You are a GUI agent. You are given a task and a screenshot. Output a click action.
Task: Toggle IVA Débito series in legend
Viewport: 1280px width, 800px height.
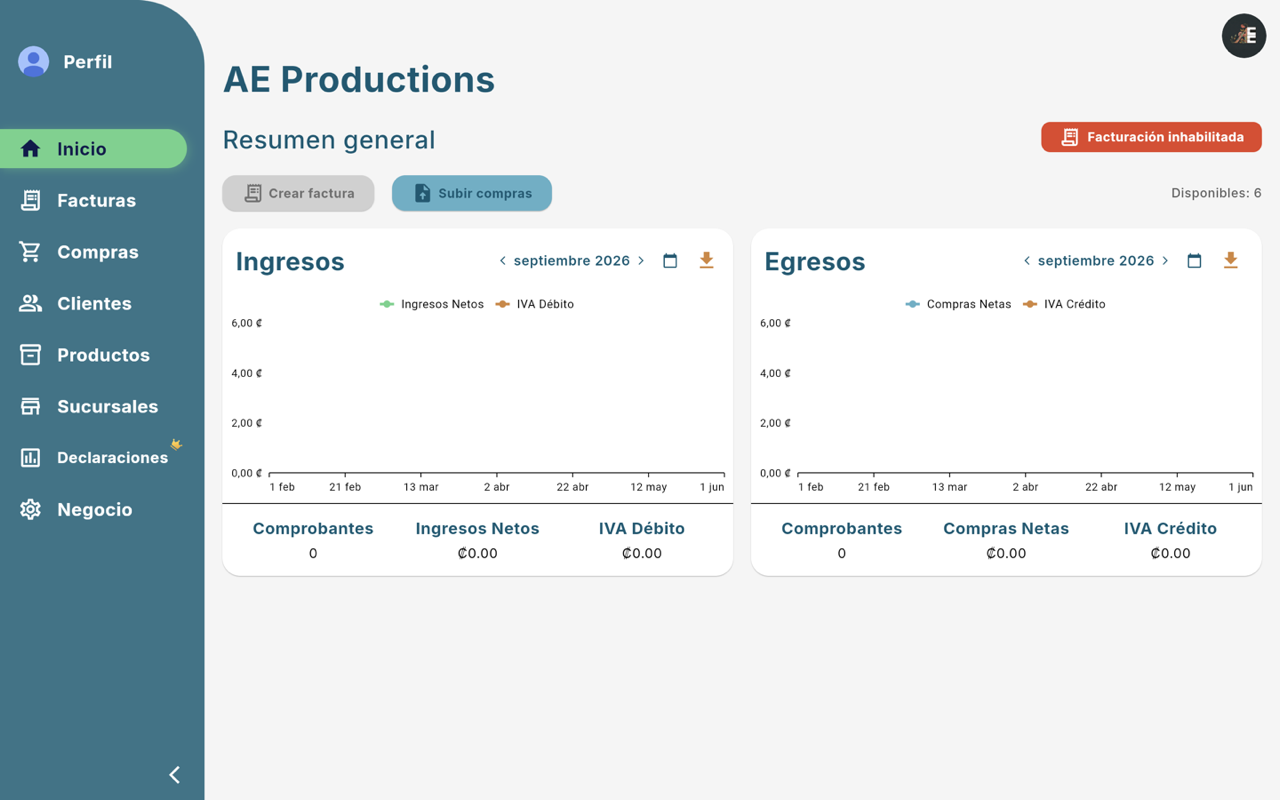pos(535,304)
